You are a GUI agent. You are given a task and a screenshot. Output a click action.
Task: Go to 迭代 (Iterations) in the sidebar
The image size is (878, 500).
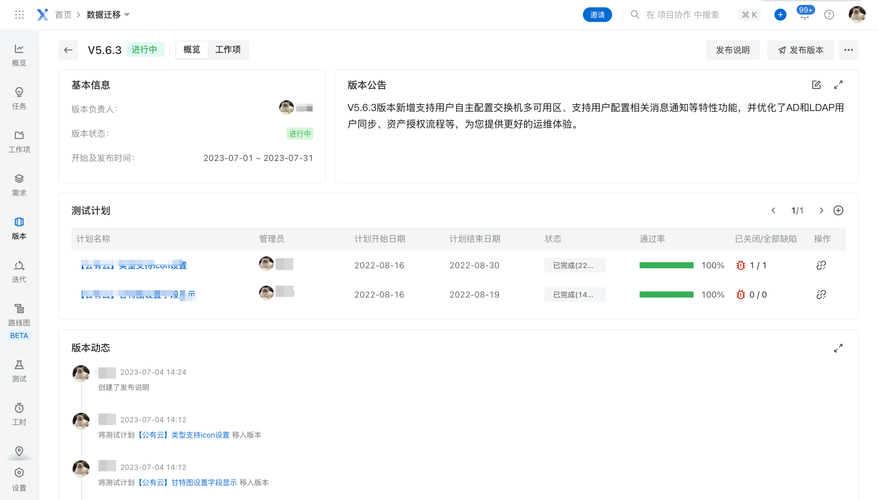pos(19,271)
